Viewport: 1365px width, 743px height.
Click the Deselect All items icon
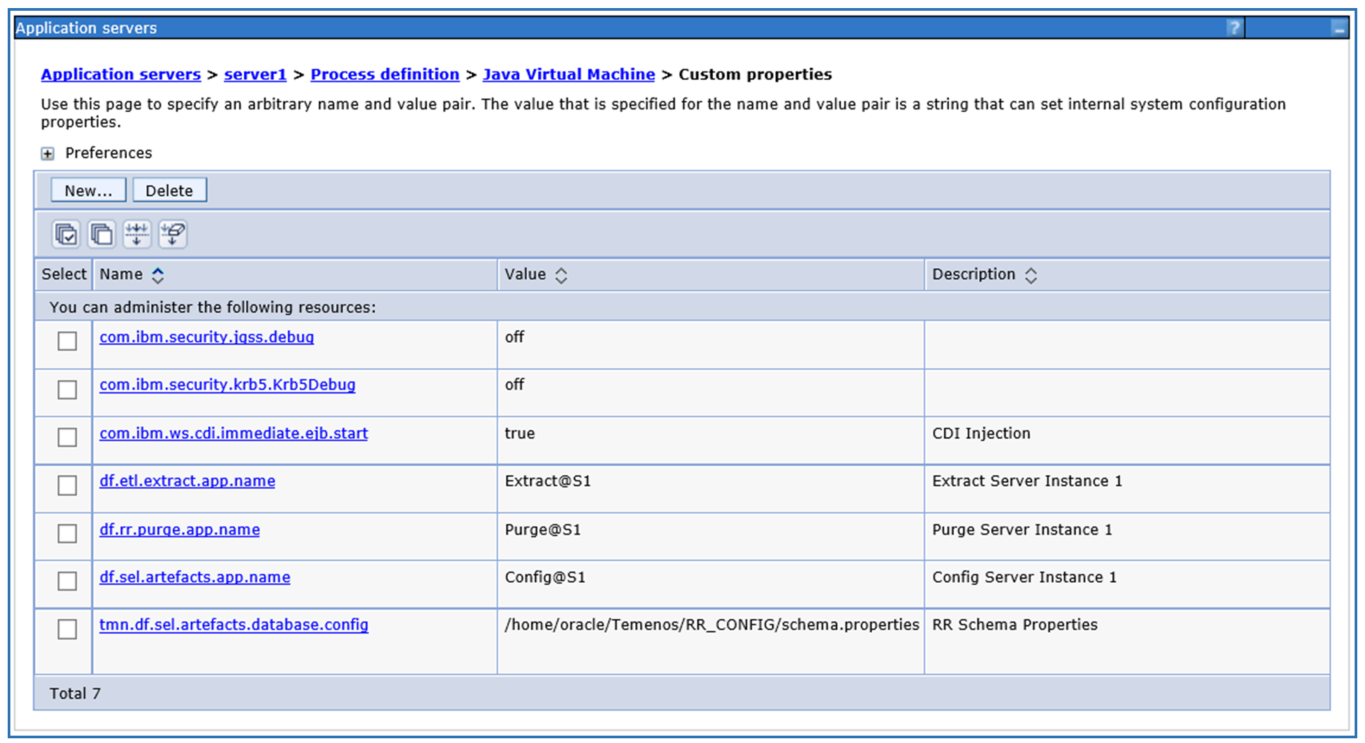point(101,234)
